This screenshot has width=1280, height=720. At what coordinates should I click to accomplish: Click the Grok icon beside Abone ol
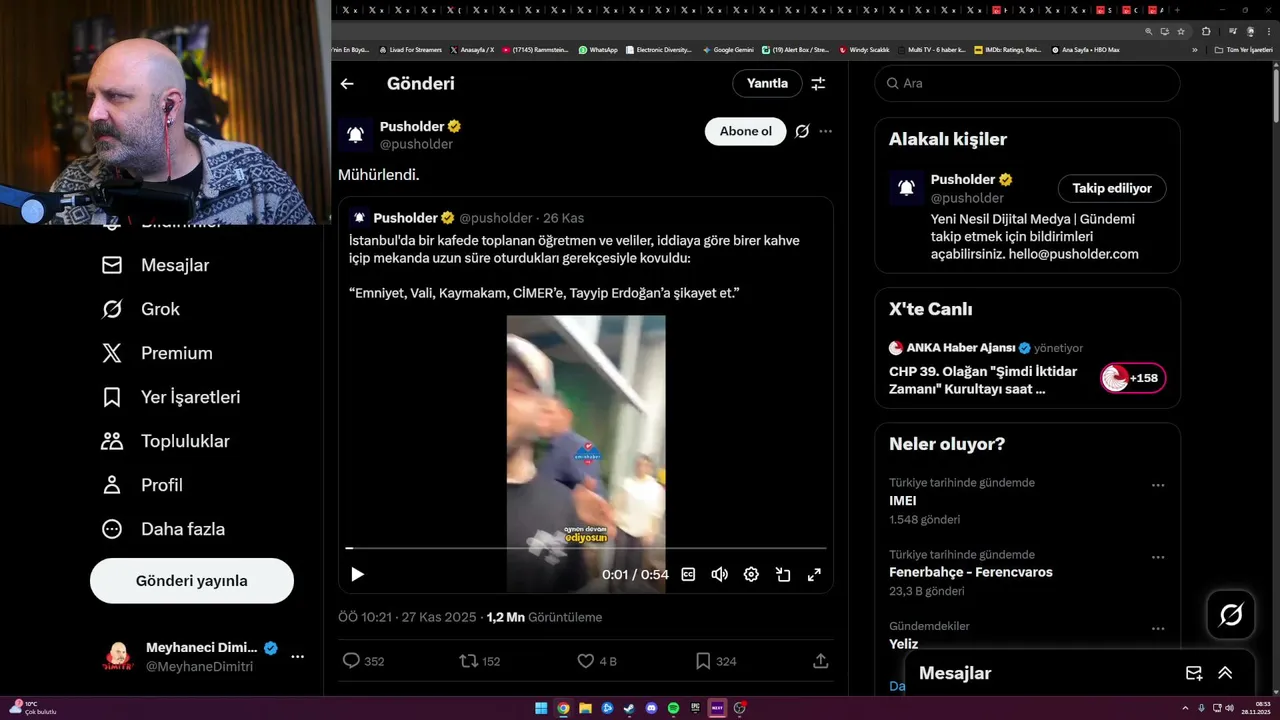[x=802, y=131]
